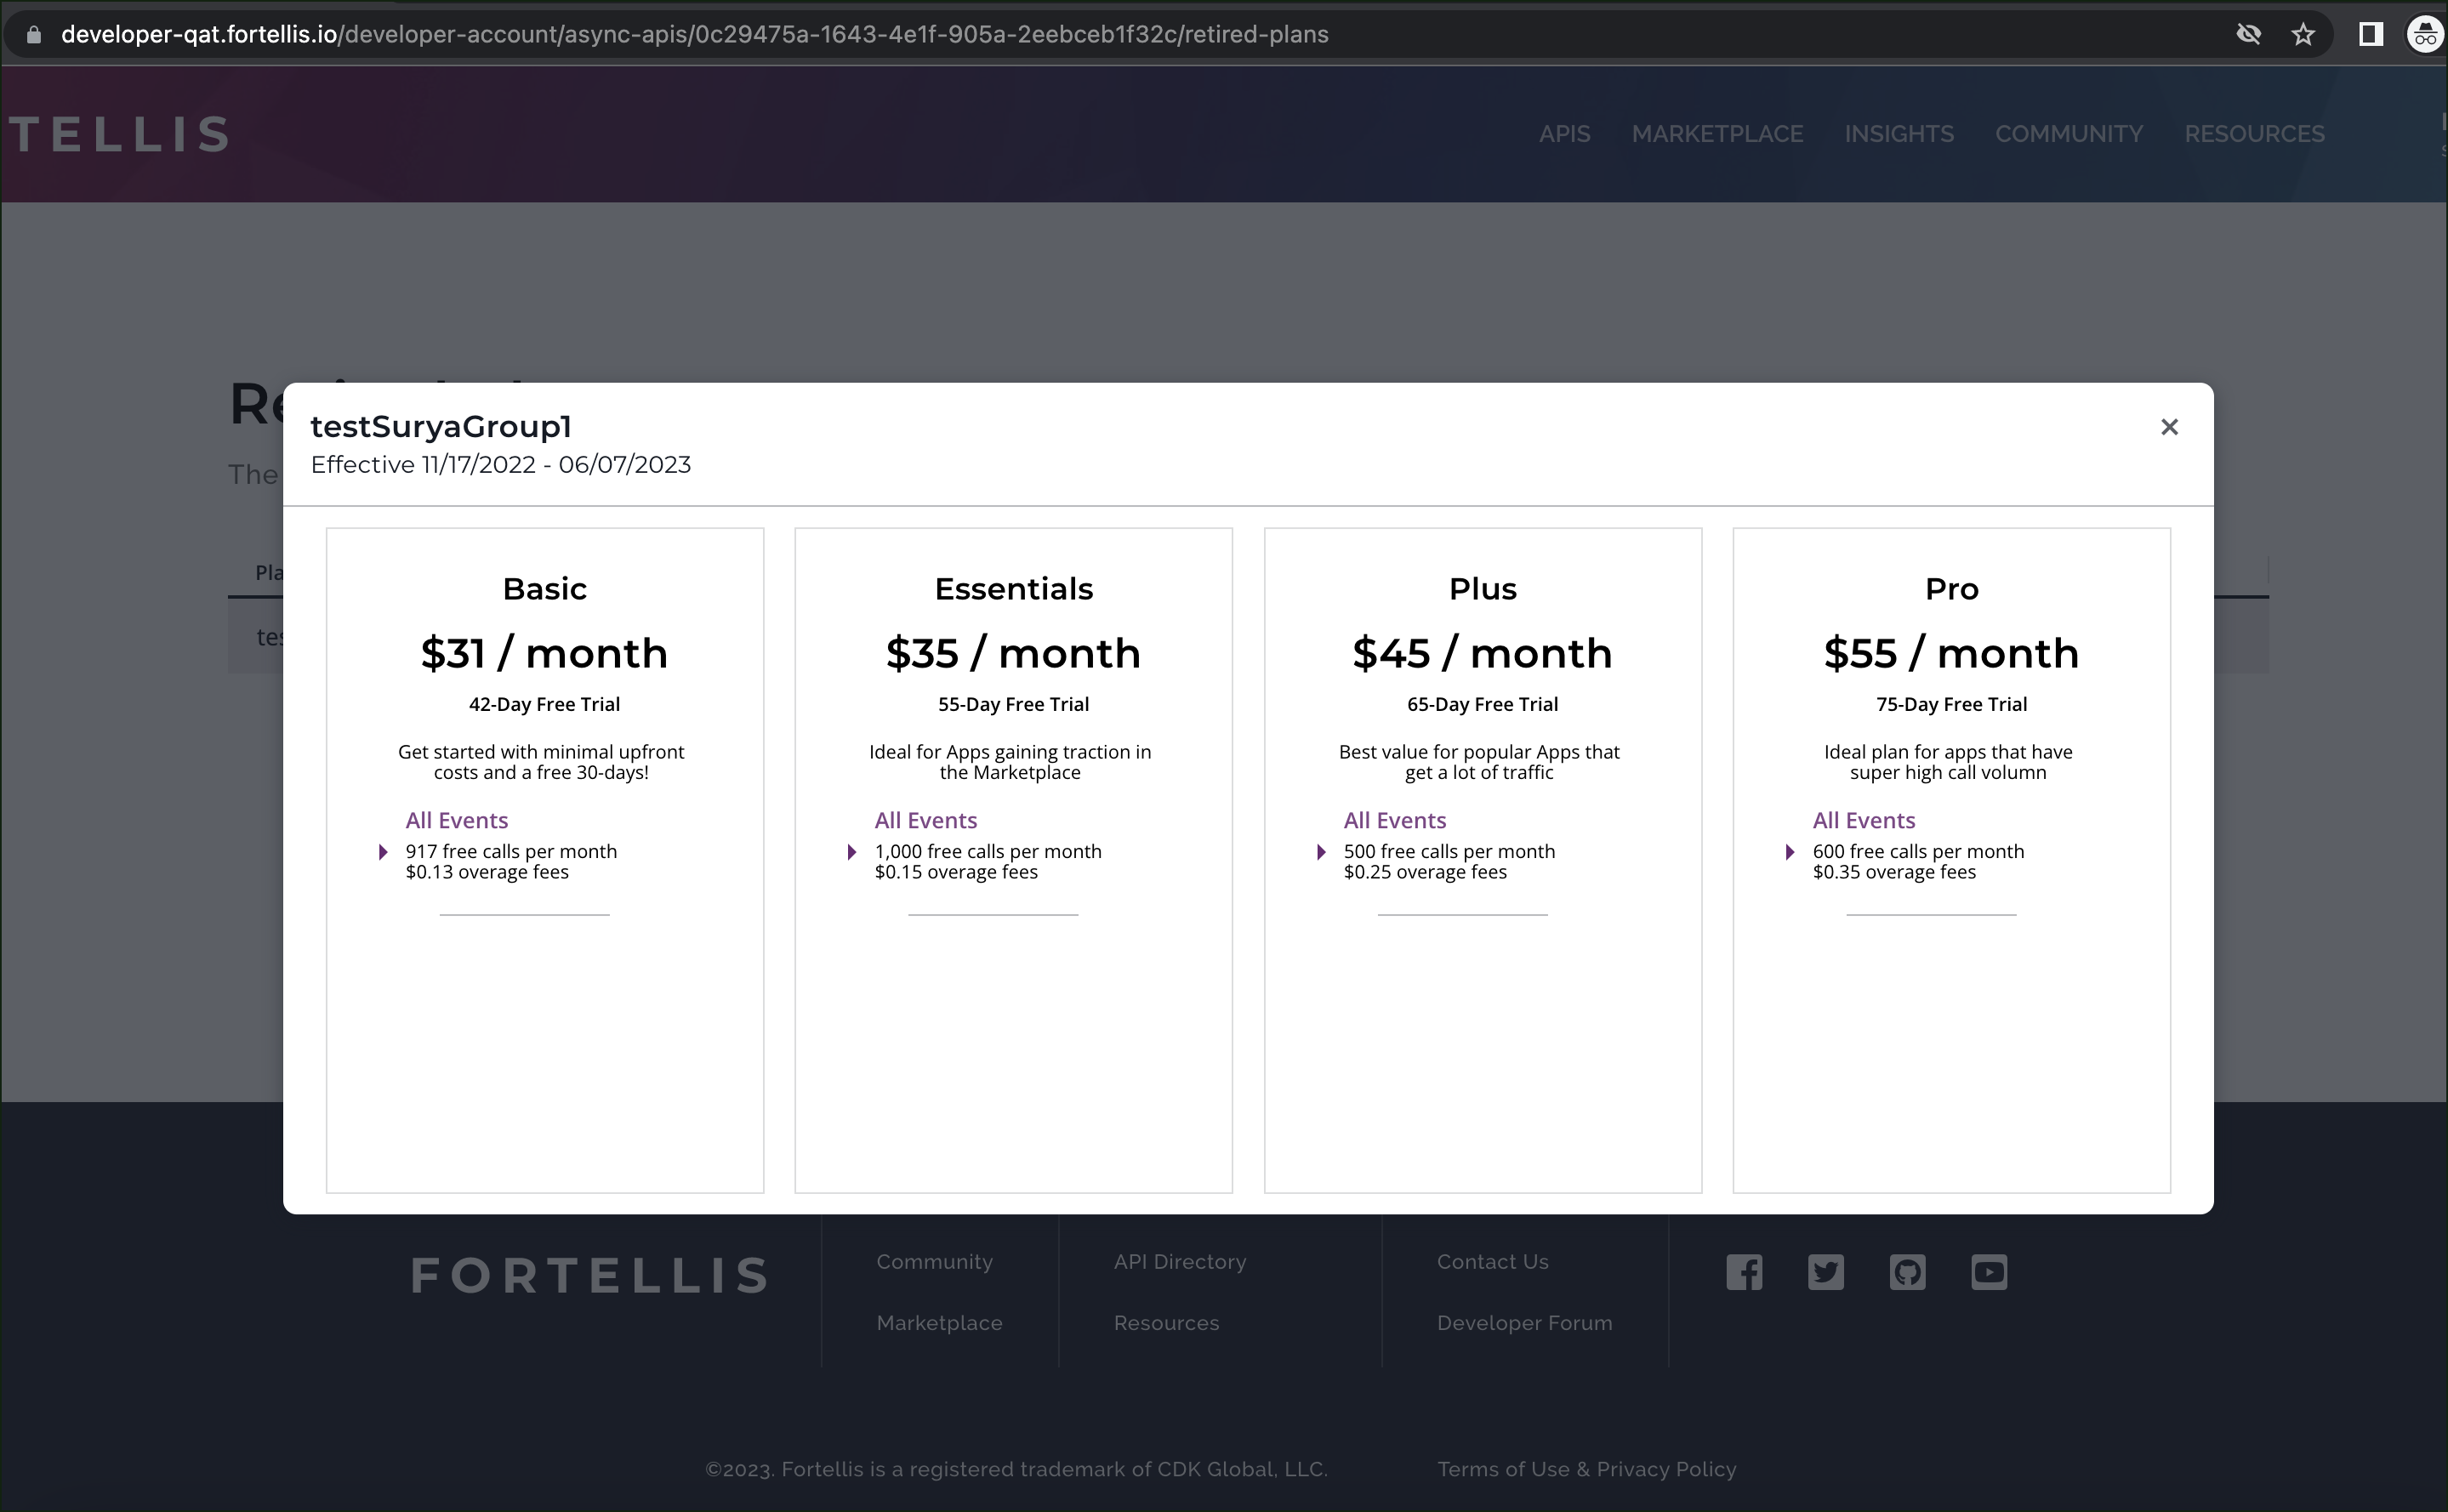View site lock security icon
The image size is (2448, 1512).
coord(34,35)
